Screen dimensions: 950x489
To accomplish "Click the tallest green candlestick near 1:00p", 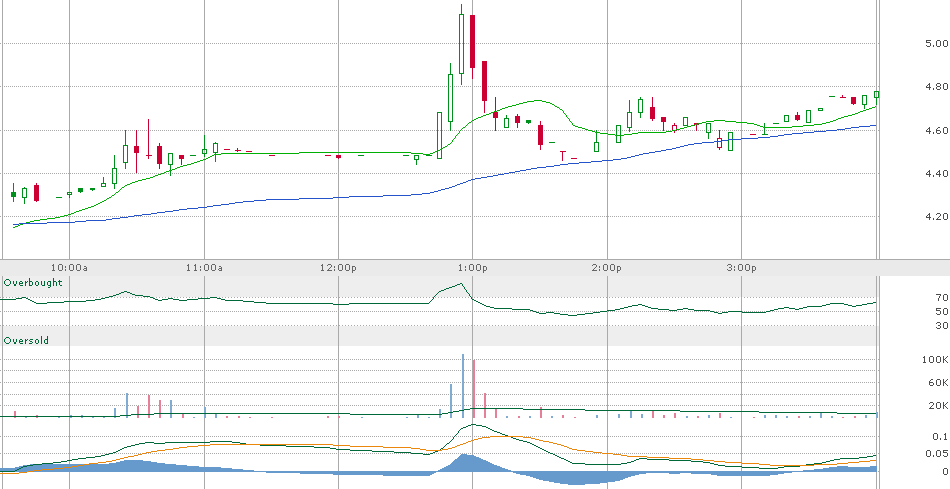I will coord(462,42).
